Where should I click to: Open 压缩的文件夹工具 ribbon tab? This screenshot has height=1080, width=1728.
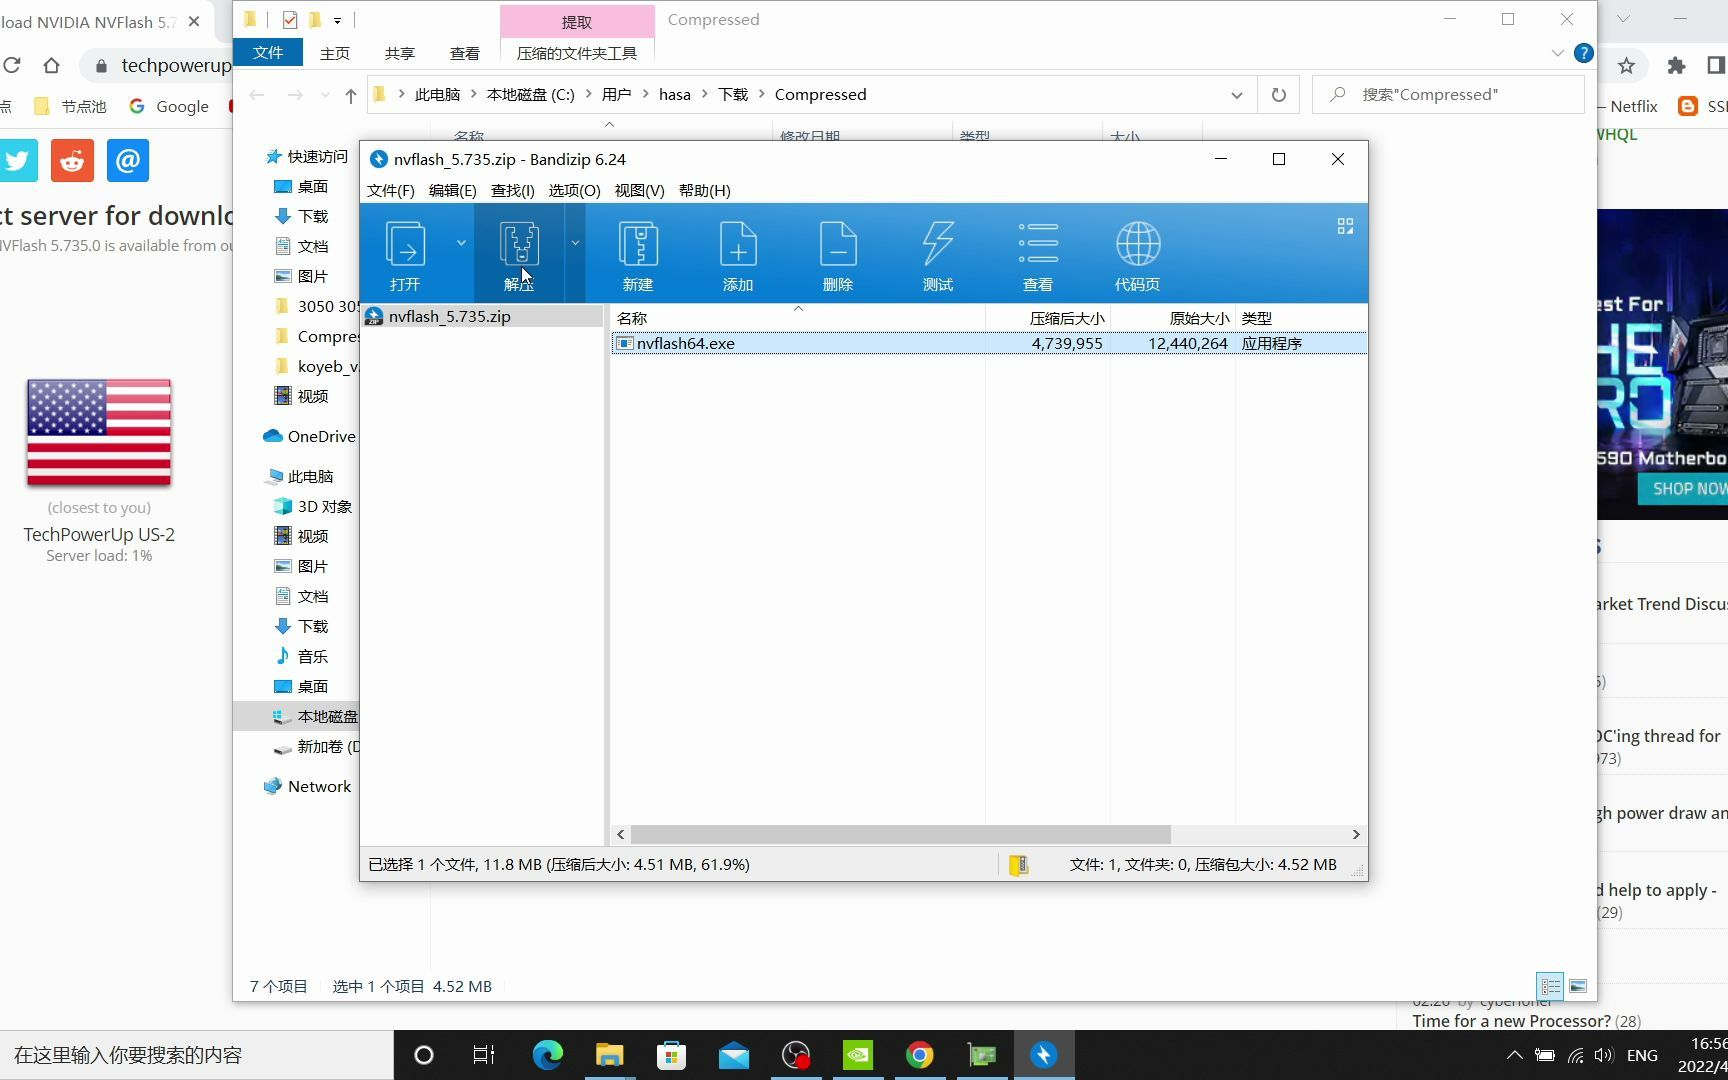pos(577,53)
